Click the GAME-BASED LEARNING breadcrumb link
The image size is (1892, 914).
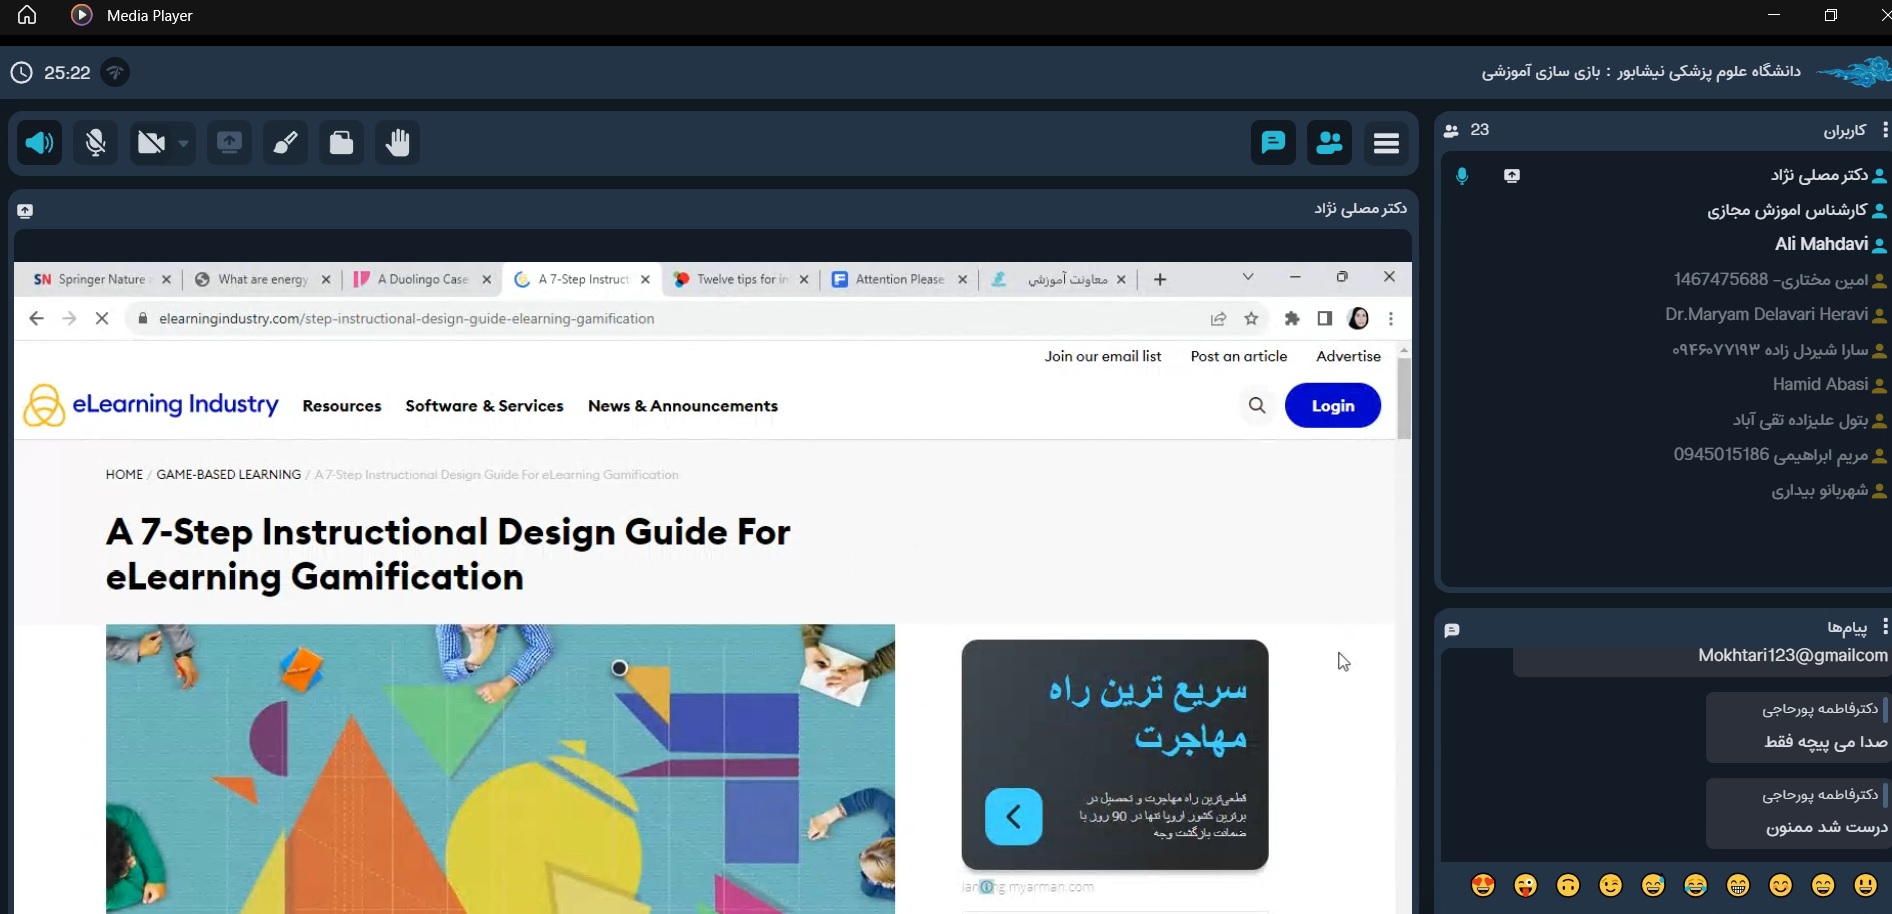(228, 475)
